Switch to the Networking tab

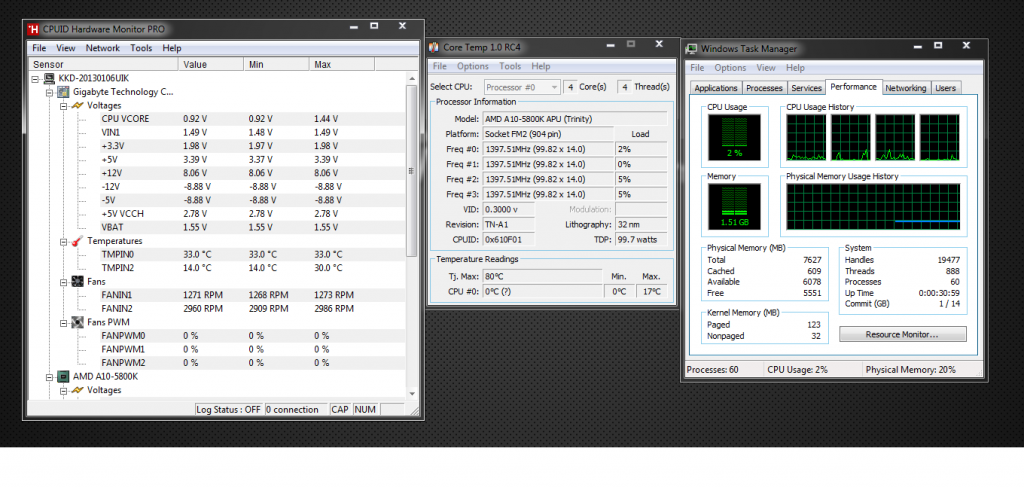click(x=905, y=88)
